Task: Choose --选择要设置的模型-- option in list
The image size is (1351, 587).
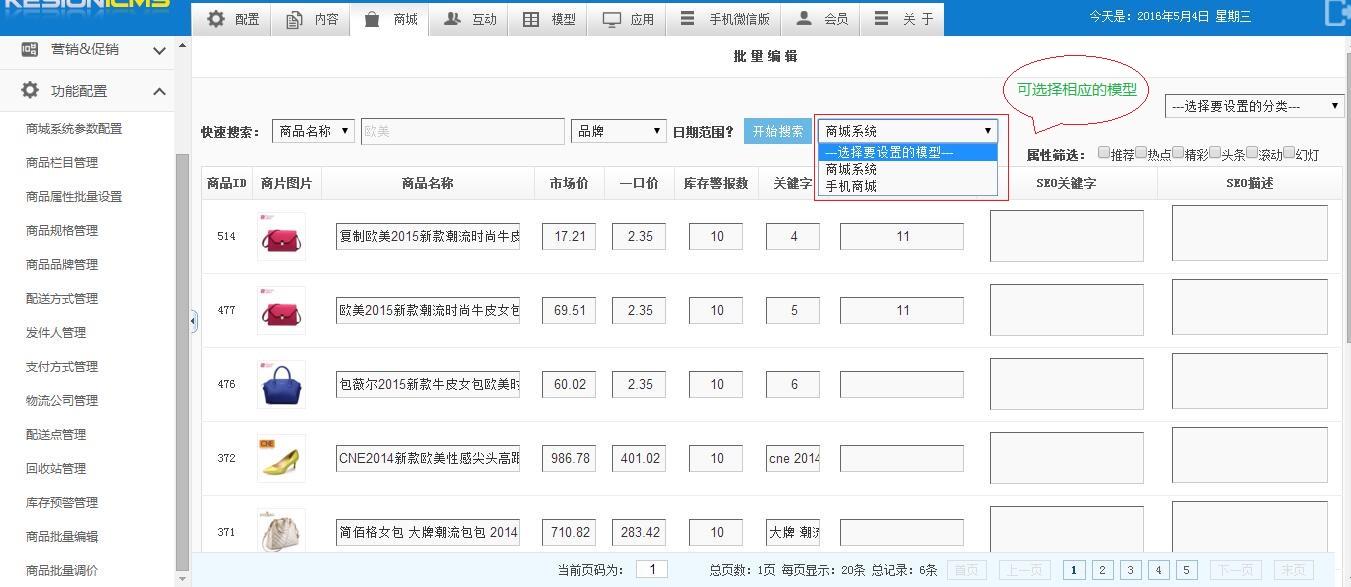Action: [908, 153]
